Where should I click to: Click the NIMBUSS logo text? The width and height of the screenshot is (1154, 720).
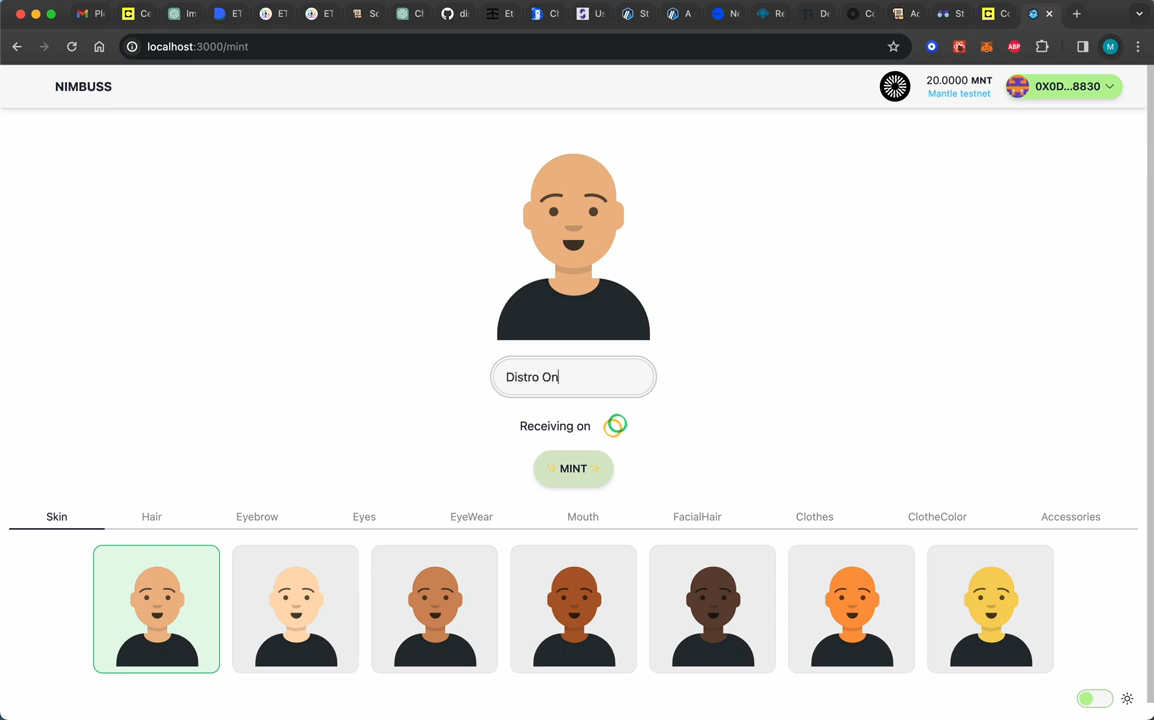coord(83,87)
